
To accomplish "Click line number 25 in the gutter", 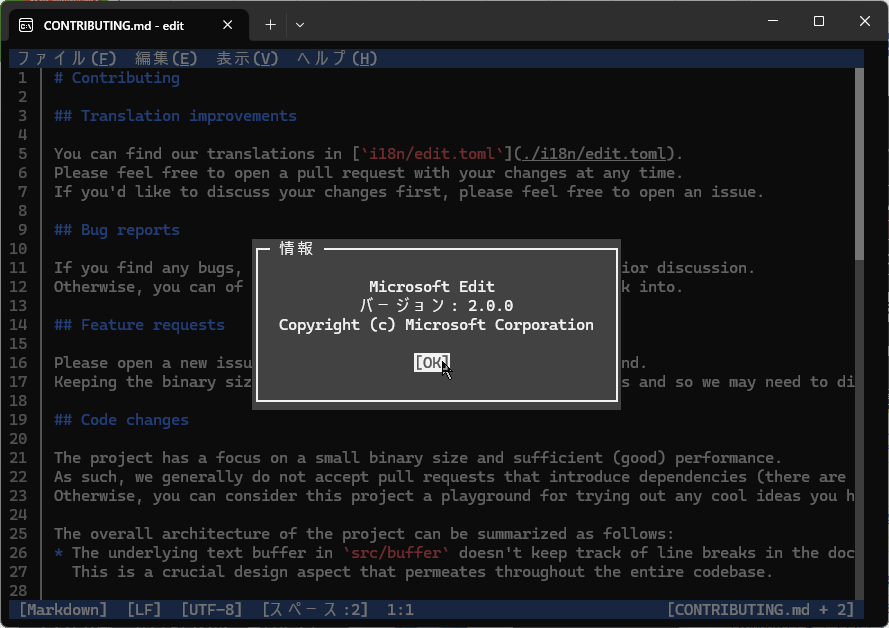I will 18,534.
